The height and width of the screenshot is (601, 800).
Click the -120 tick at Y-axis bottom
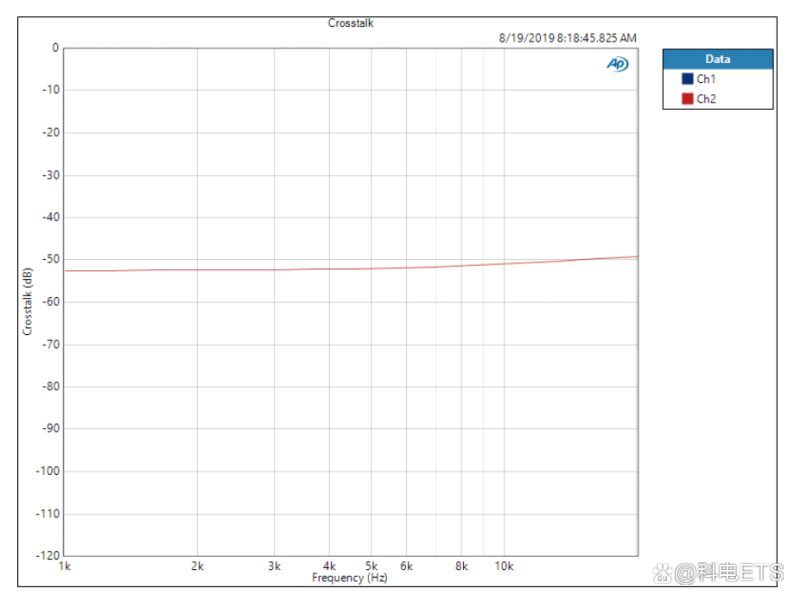(47, 555)
